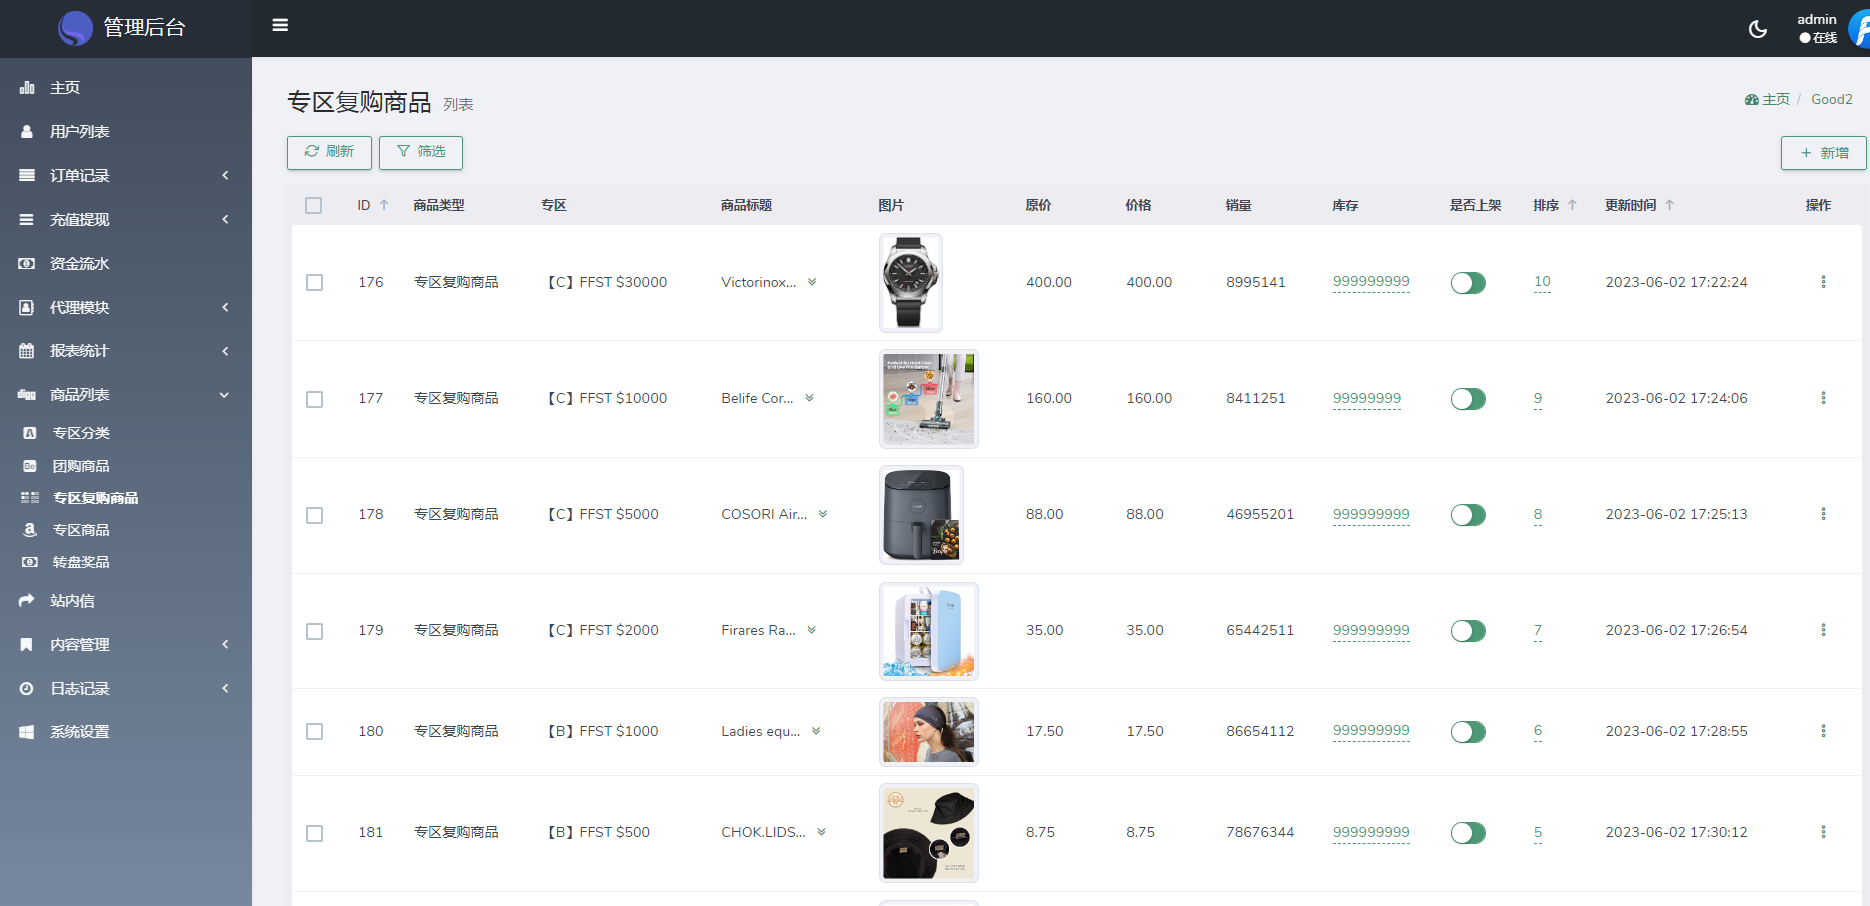Check the checkbox for row 178
The height and width of the screenshot is (906, 1870).
pyautogui.click(x=314, y=515)
